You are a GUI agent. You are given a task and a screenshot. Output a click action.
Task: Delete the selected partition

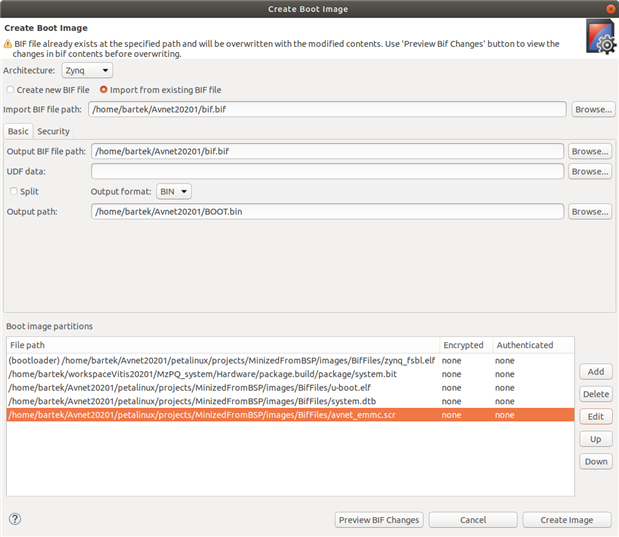tap(596, 394)
